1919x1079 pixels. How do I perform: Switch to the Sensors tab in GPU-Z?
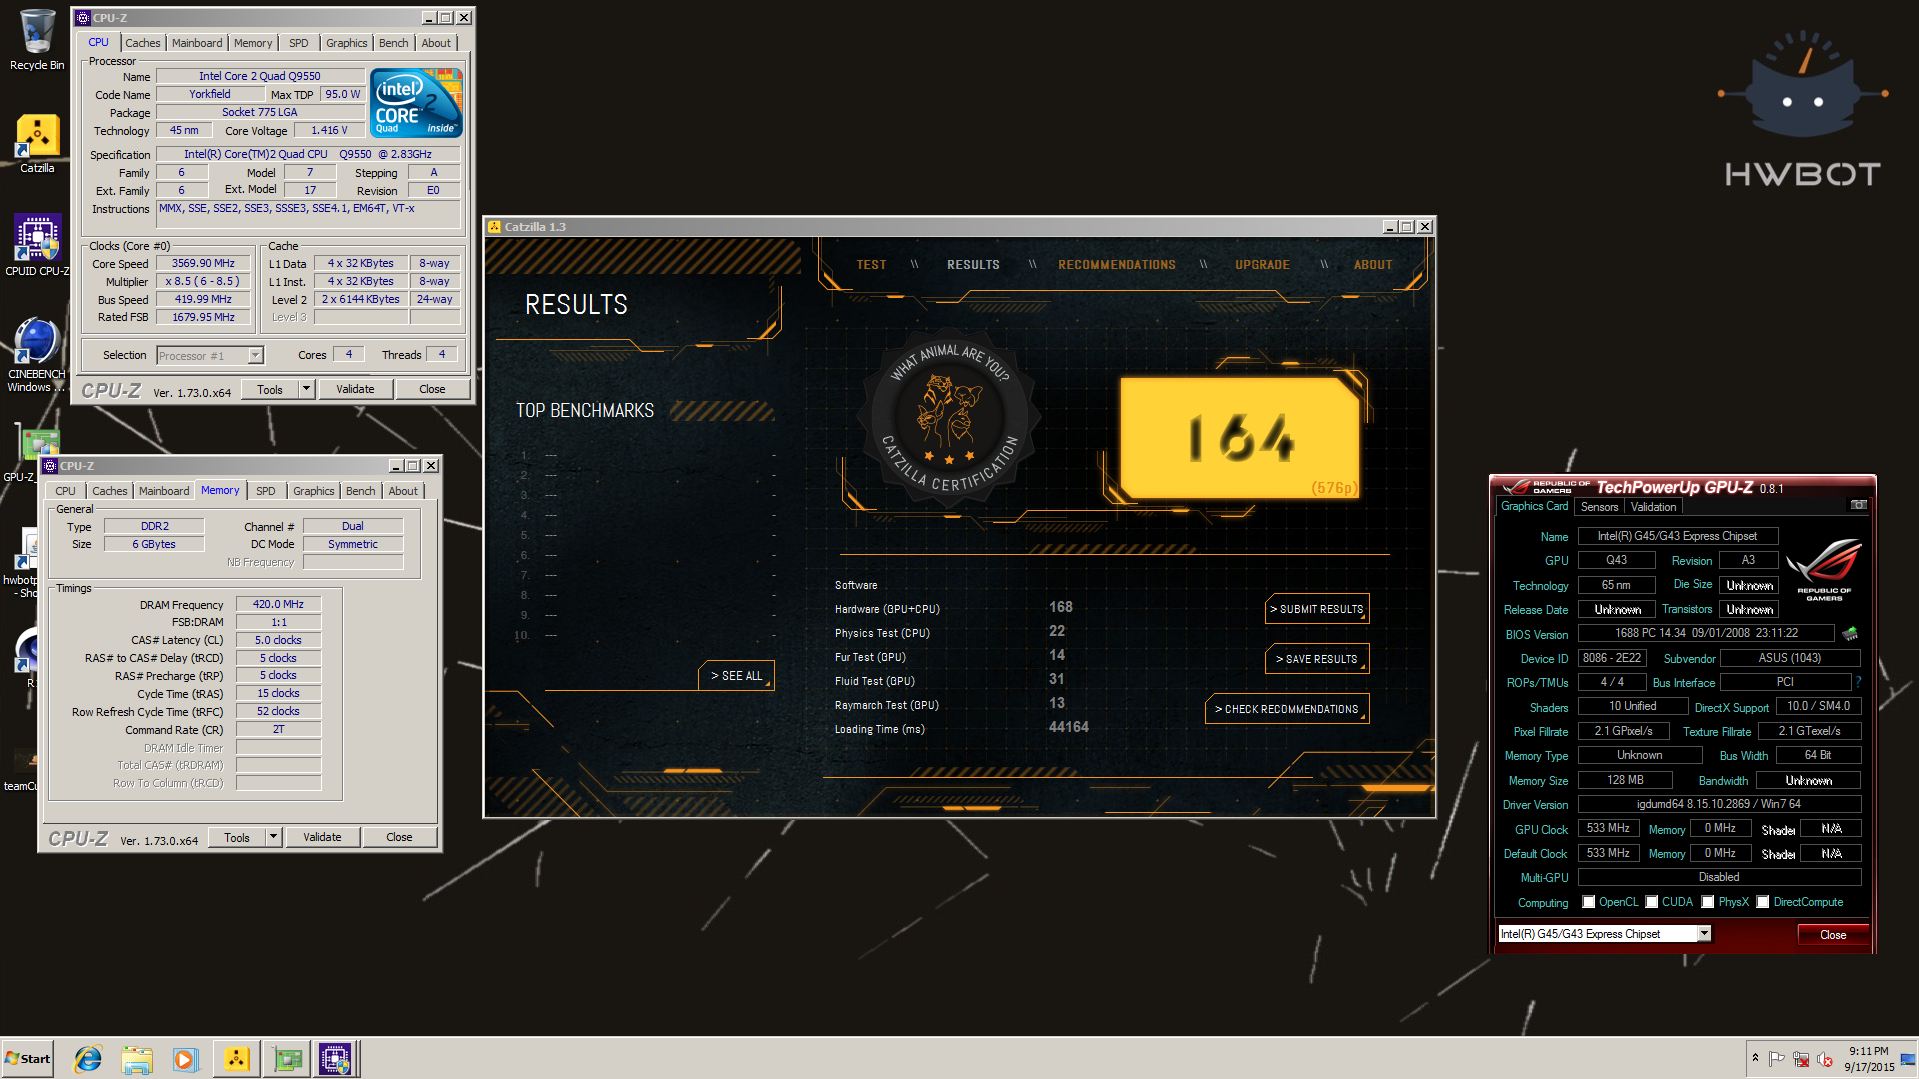point(1599,507)
